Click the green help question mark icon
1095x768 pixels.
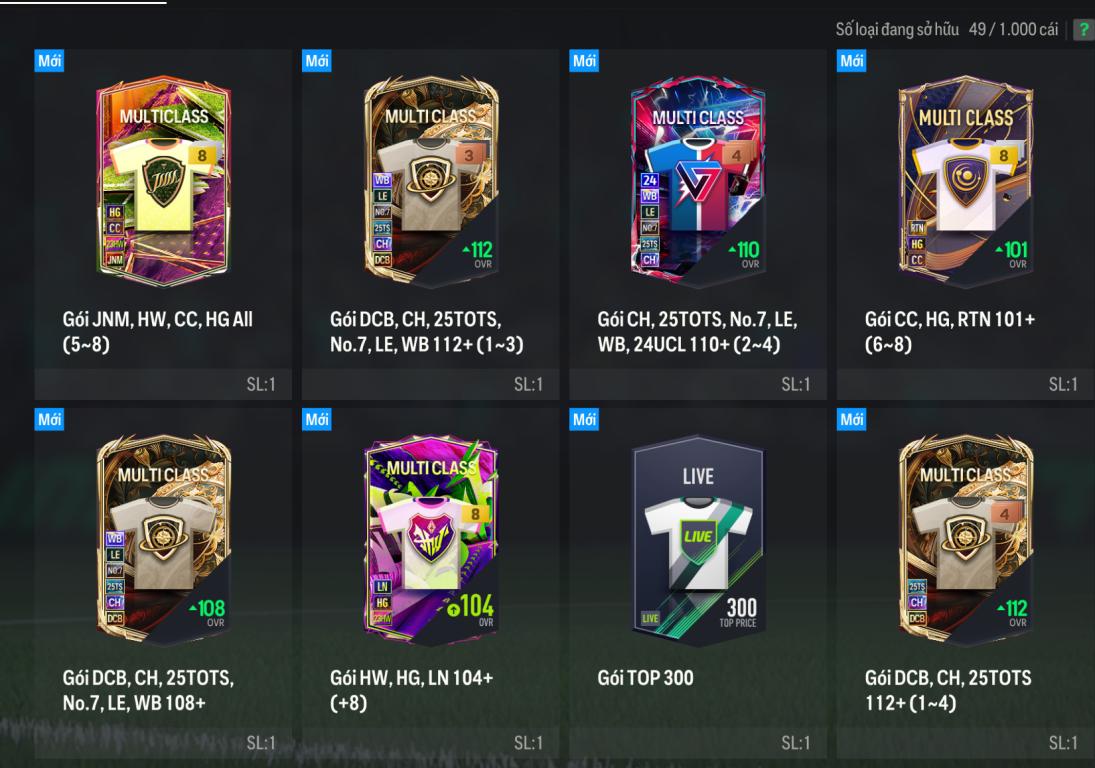[1085, 29]
